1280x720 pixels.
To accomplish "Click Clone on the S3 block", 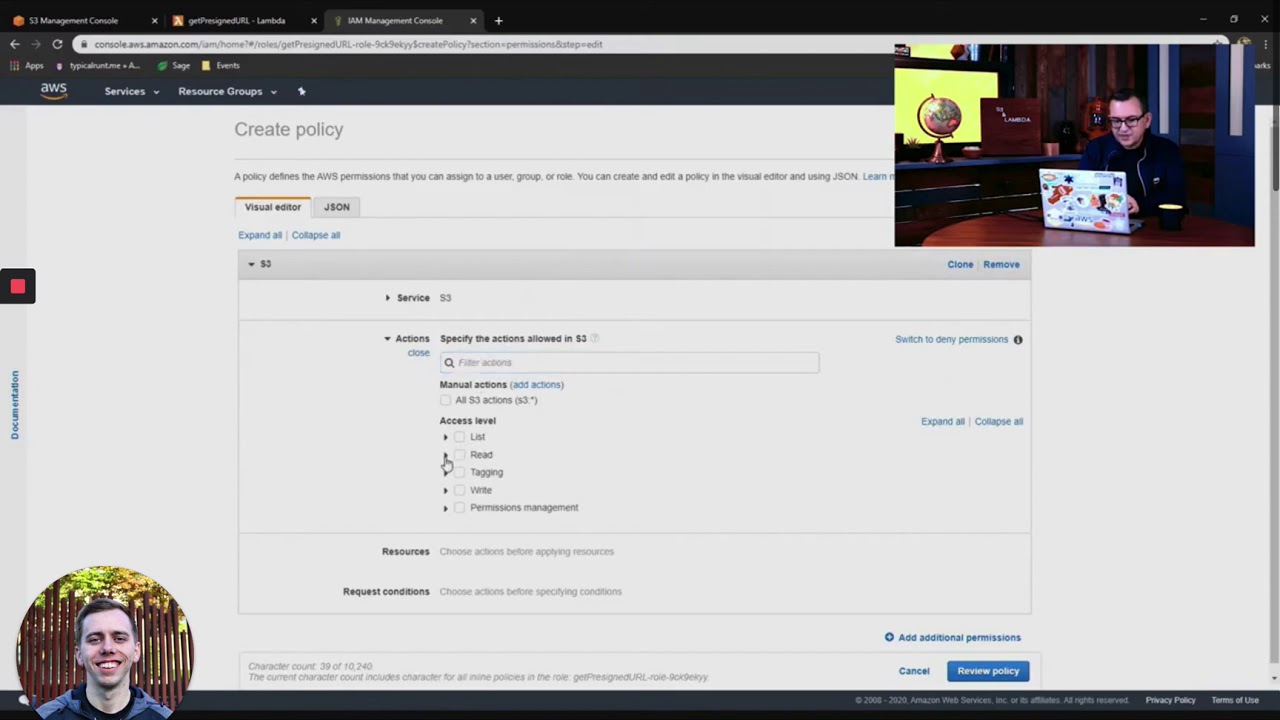I will [x=960, y=264].
